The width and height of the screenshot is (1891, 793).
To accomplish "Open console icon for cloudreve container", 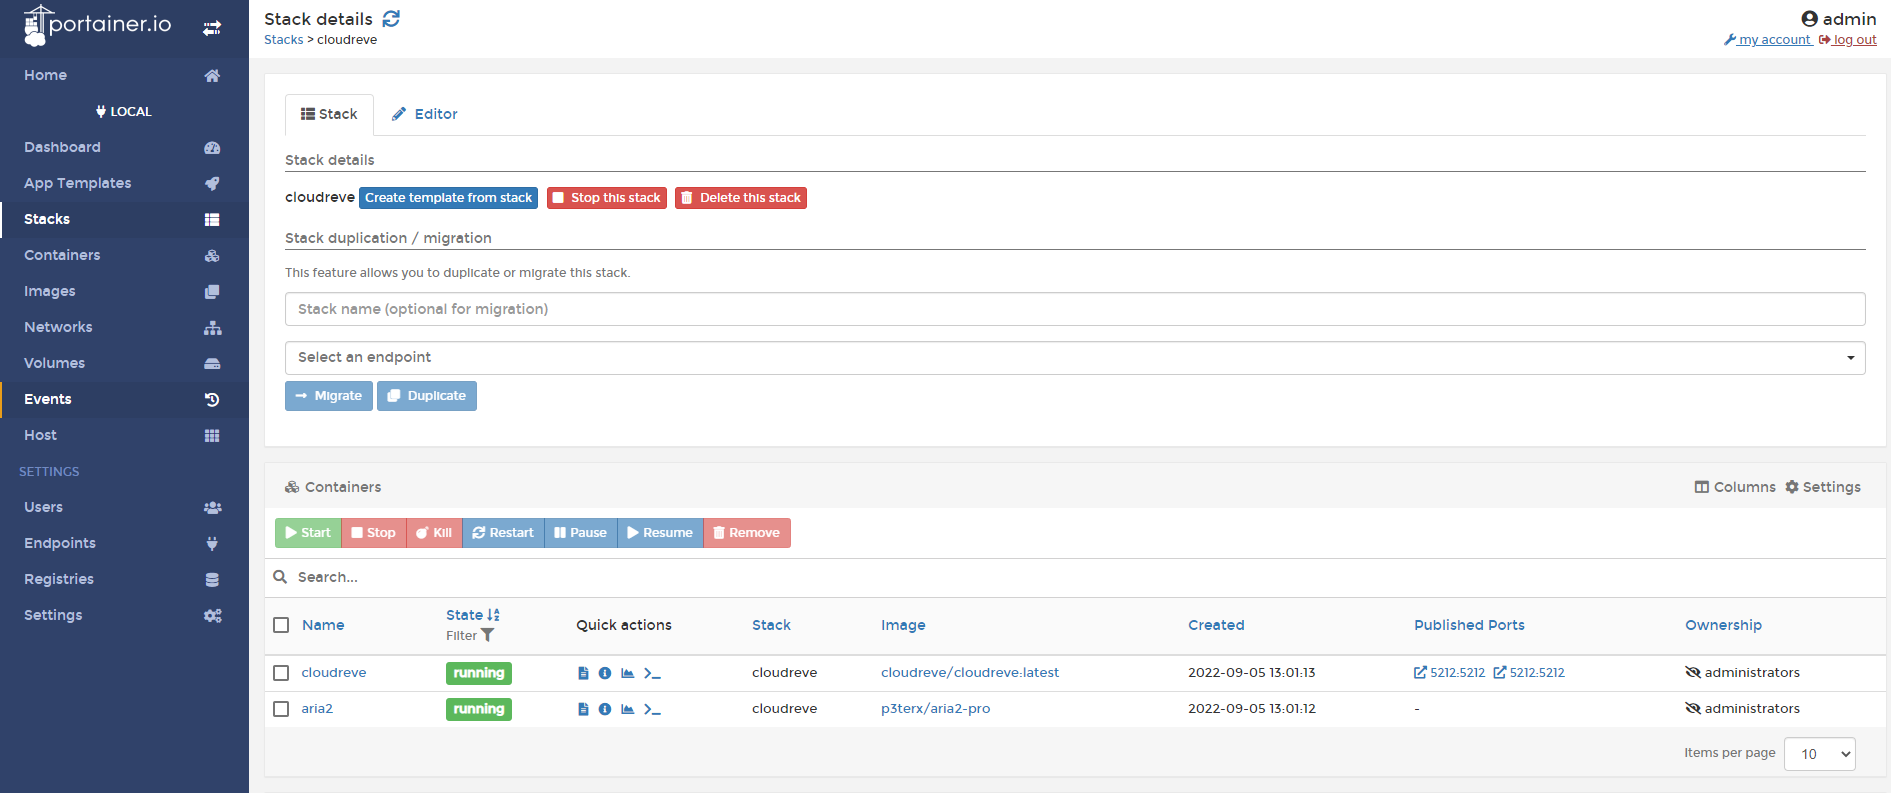I will tap(652, 673).
